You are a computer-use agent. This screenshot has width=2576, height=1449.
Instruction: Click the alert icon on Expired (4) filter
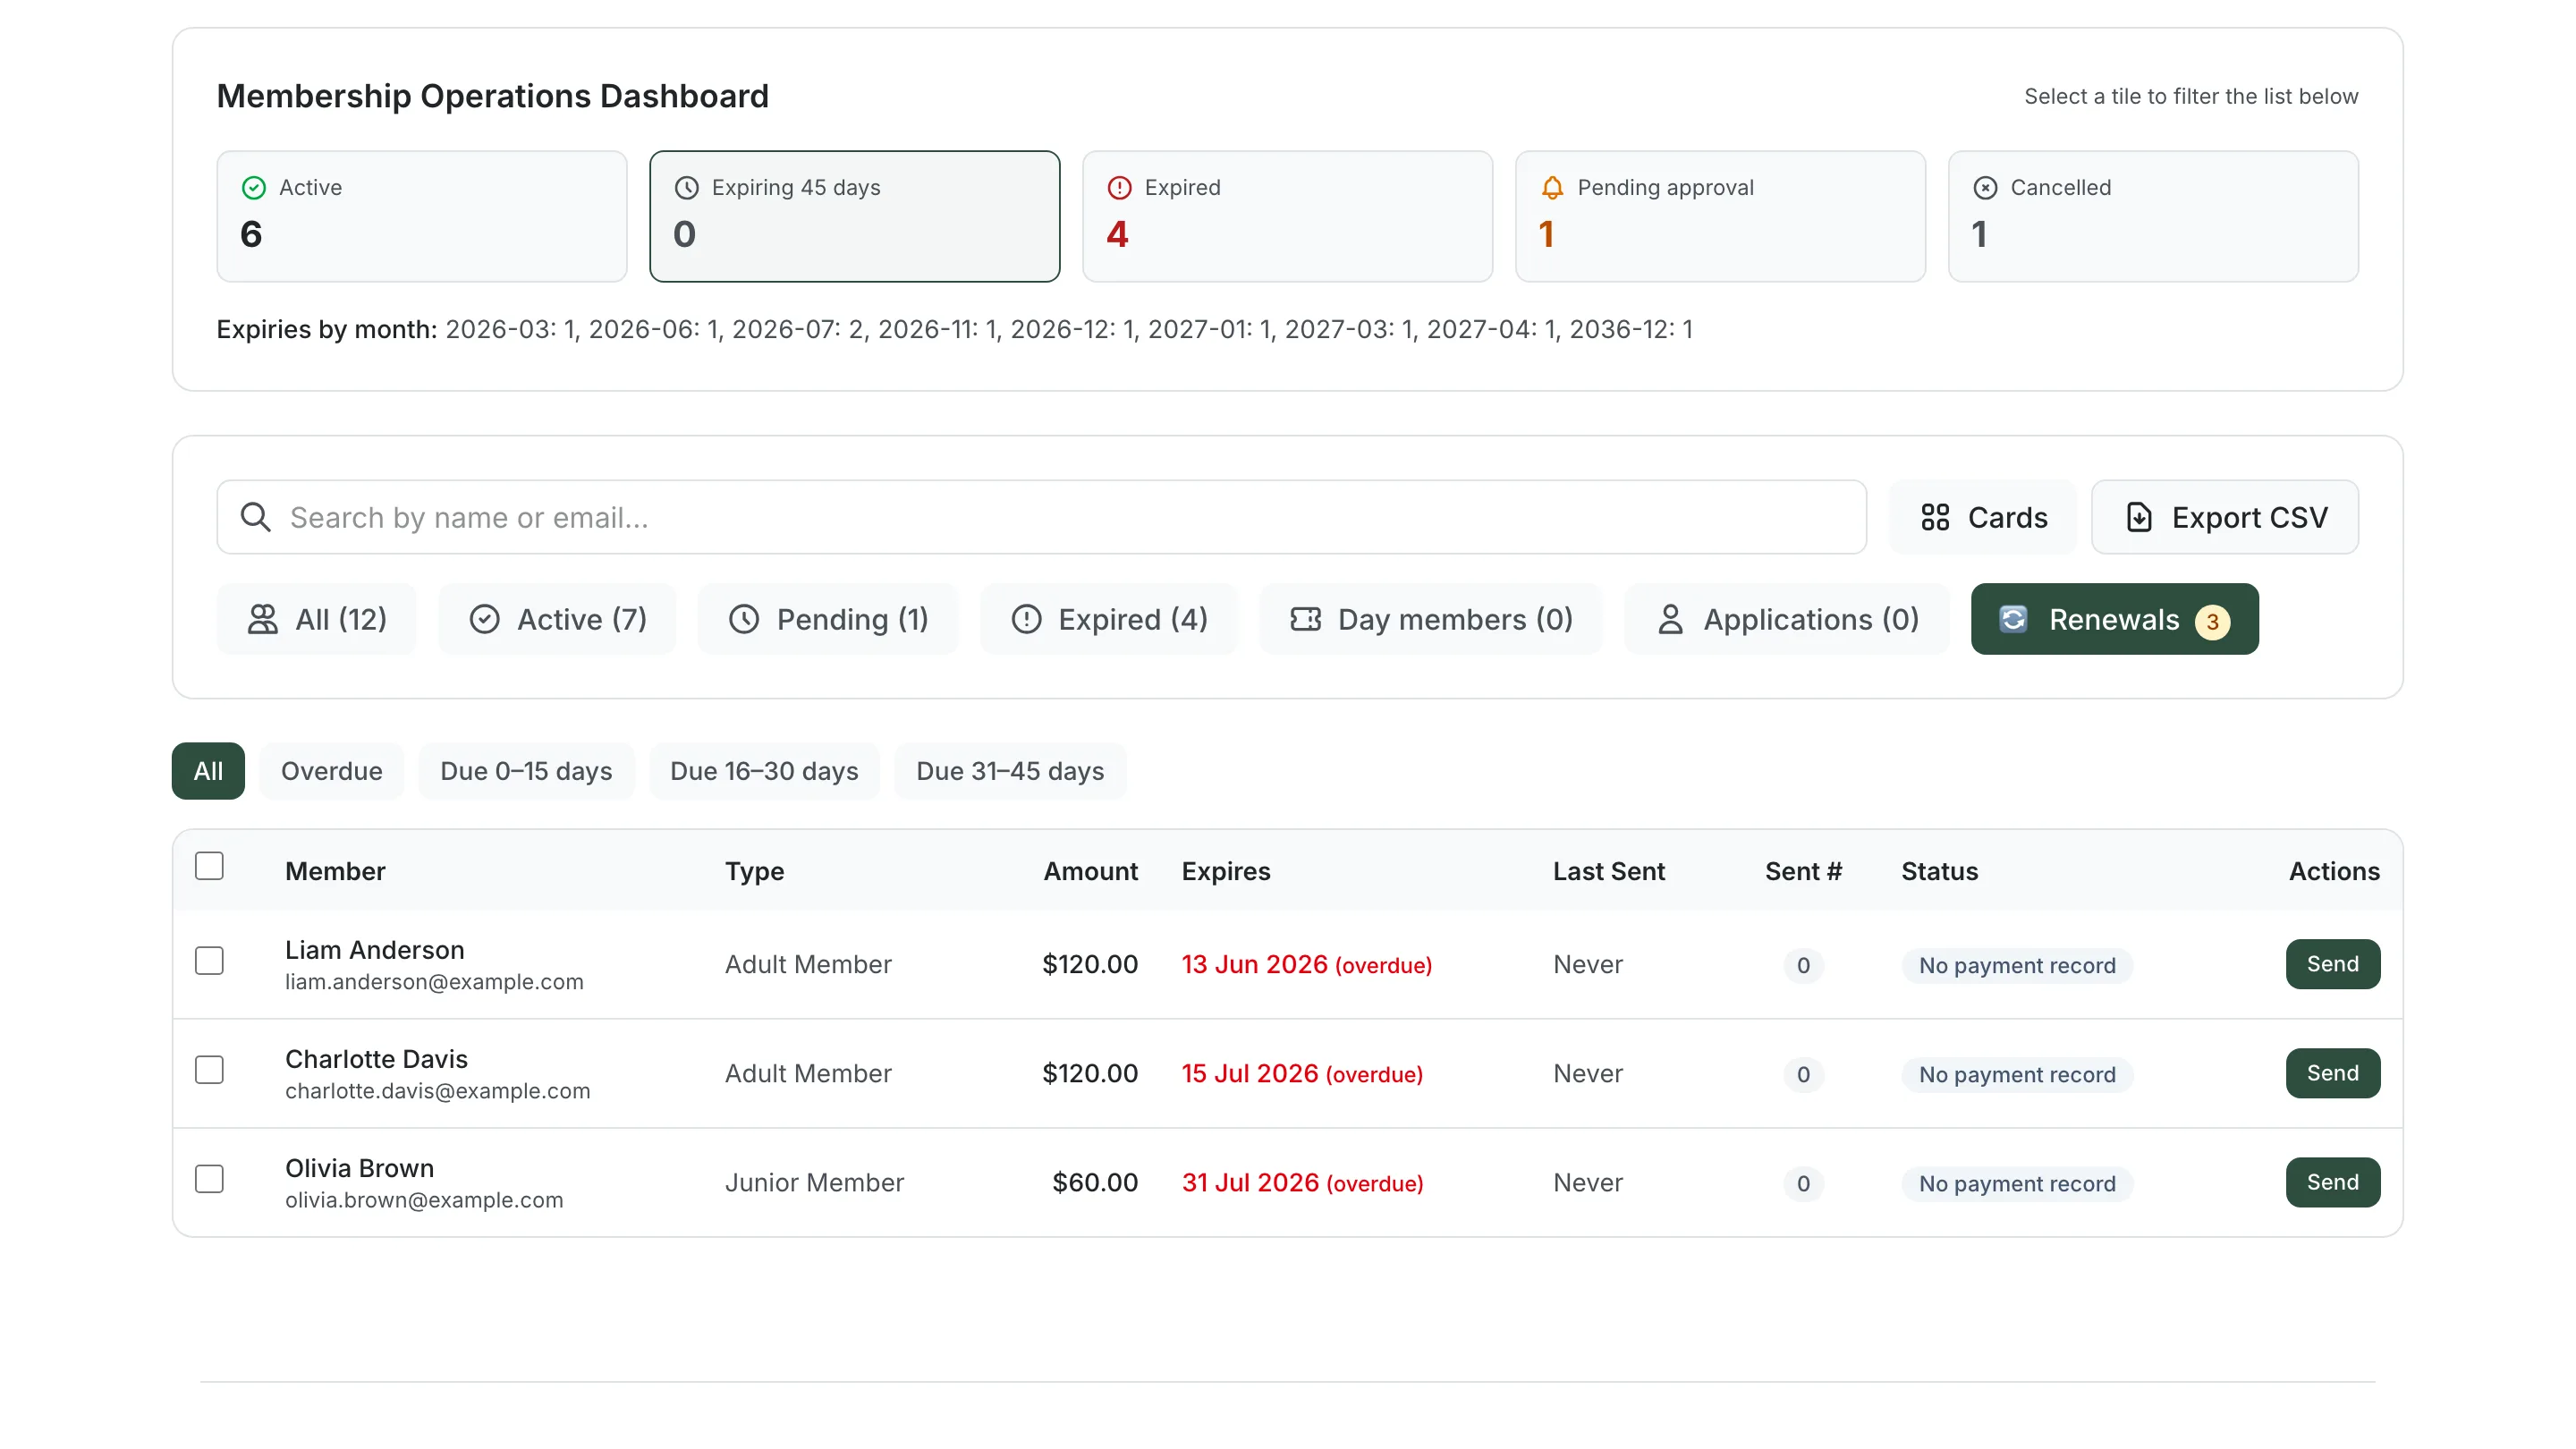click(x=1027, y=619)
